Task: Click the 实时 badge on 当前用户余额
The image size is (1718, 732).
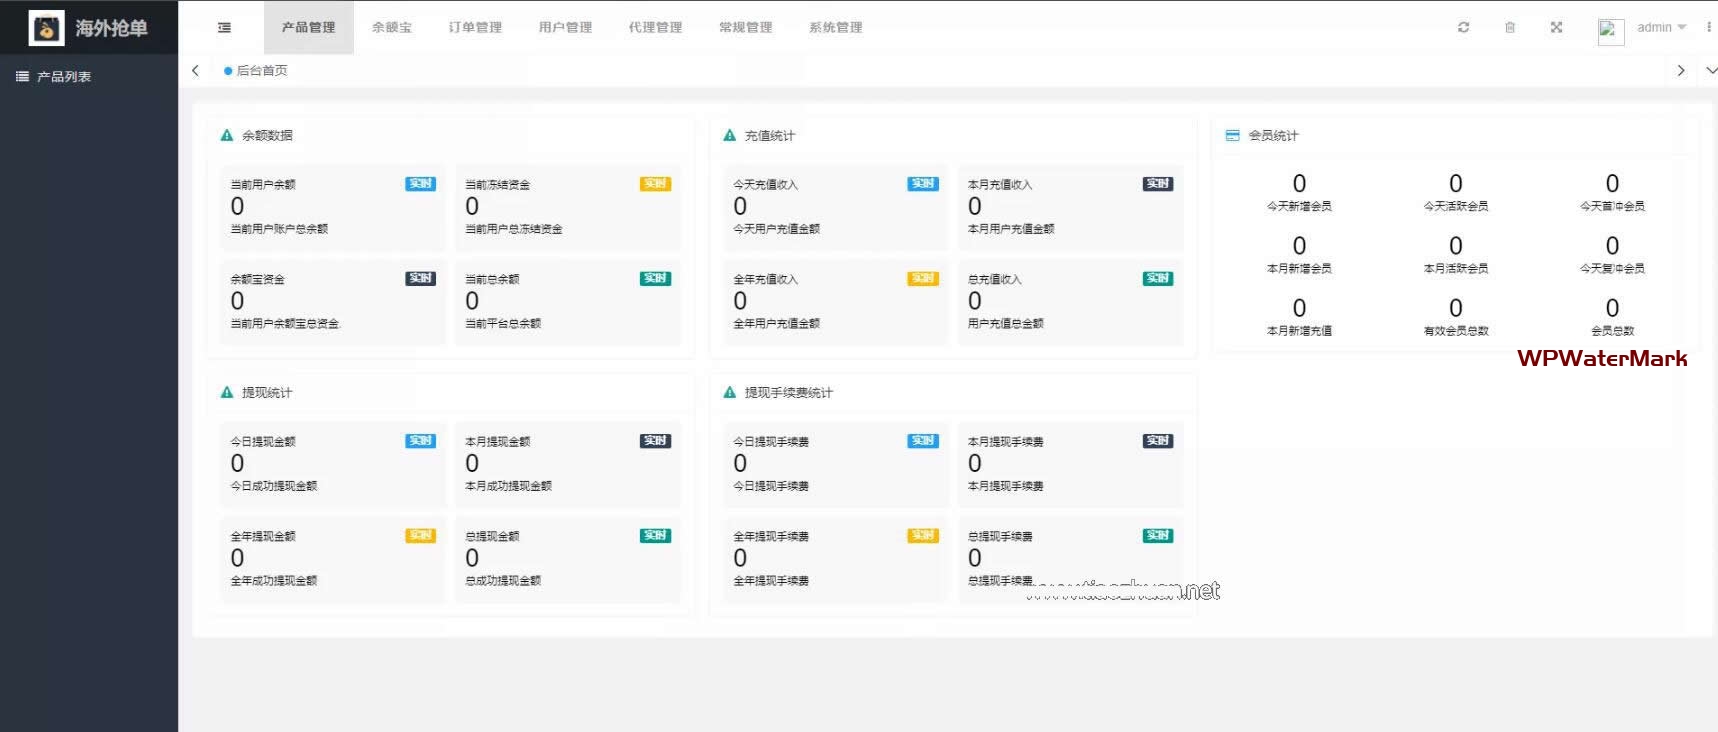Action: click(420, 184)
